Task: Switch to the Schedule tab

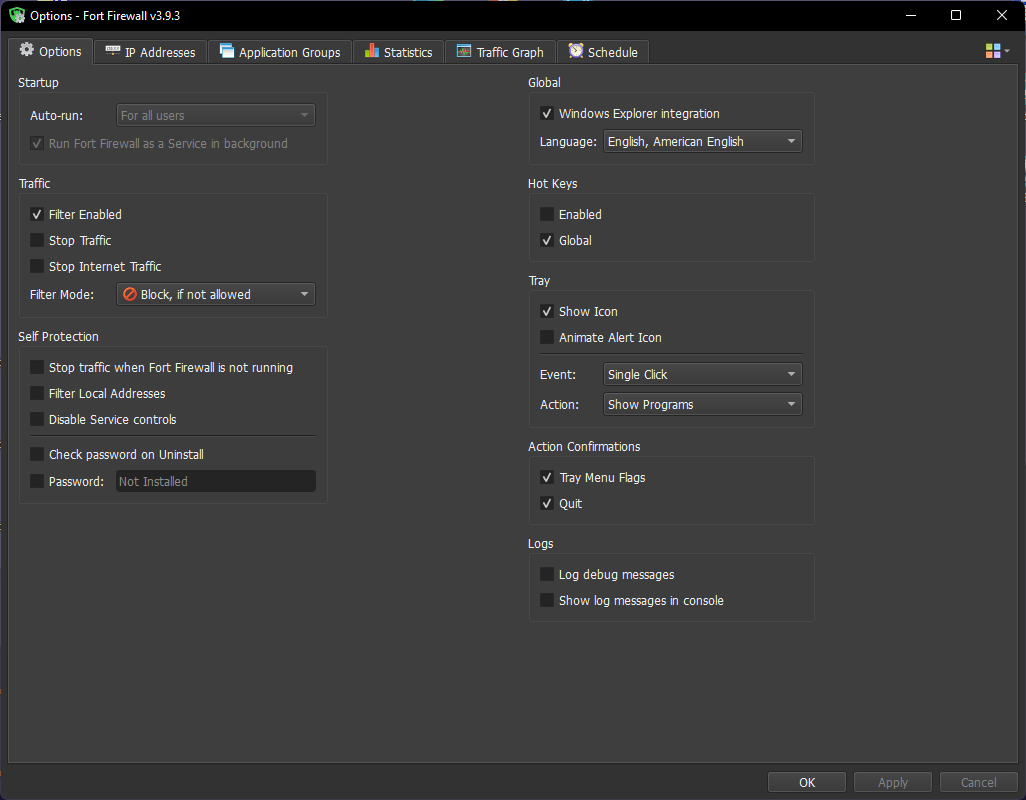Action: [603, 52]
